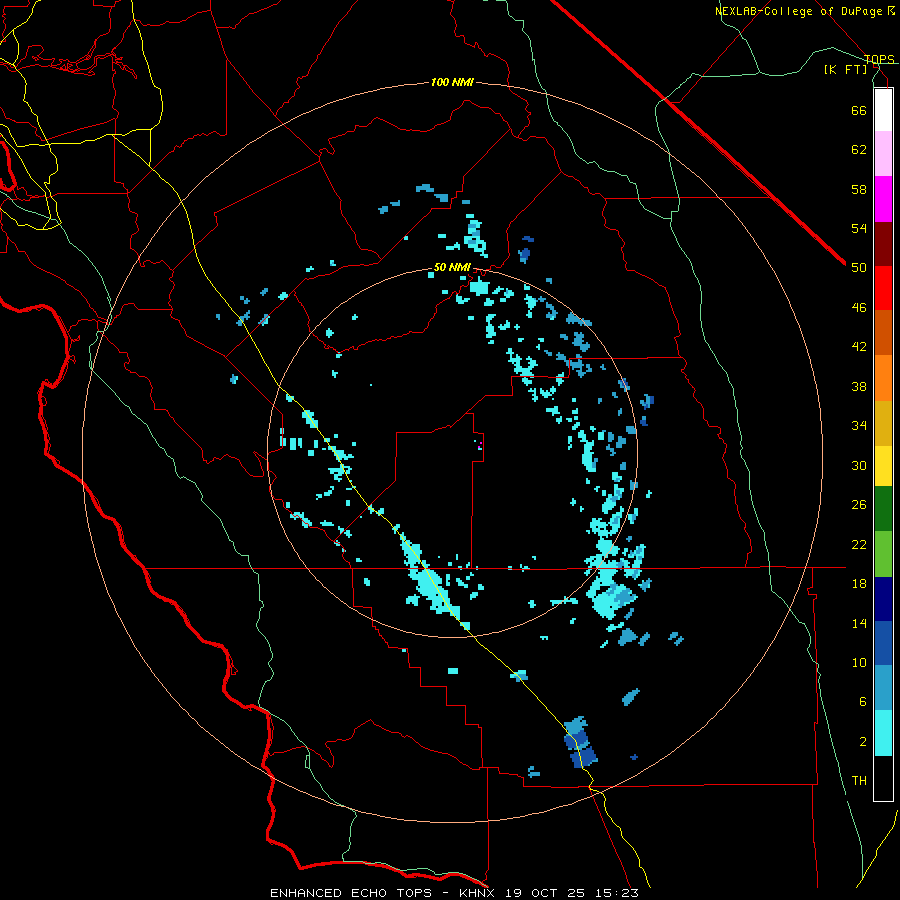Click the light green 22 kft swatch
The image size is (900, 900).
pyautogui.click(x=883, y=554)
